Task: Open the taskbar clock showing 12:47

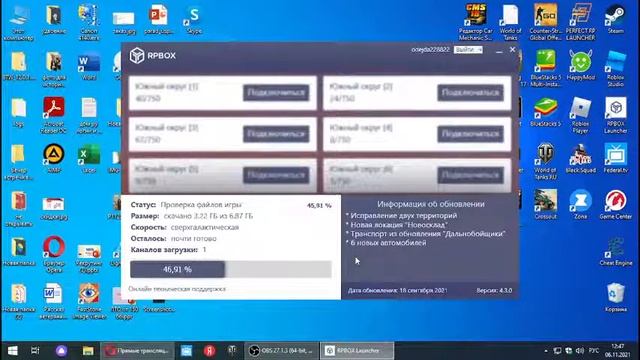Action: (x=618, y=351)
